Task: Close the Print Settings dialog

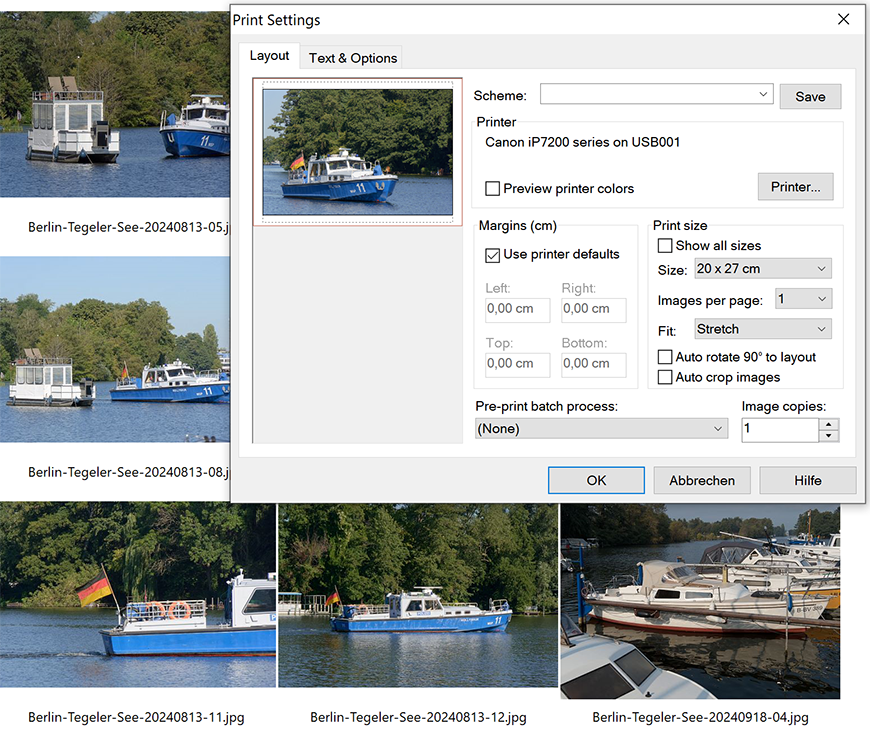Action: click(844, 19)
